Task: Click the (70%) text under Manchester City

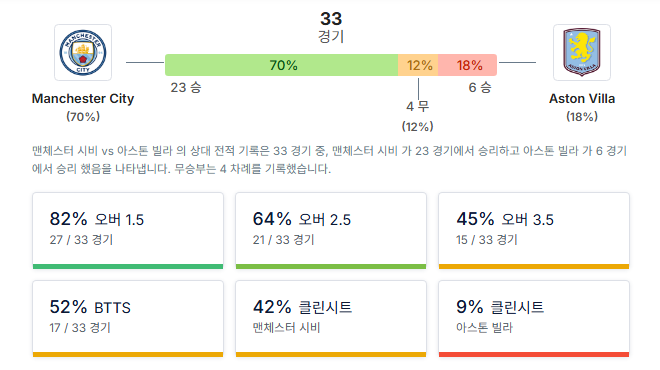Action: [x=83, y=117]
